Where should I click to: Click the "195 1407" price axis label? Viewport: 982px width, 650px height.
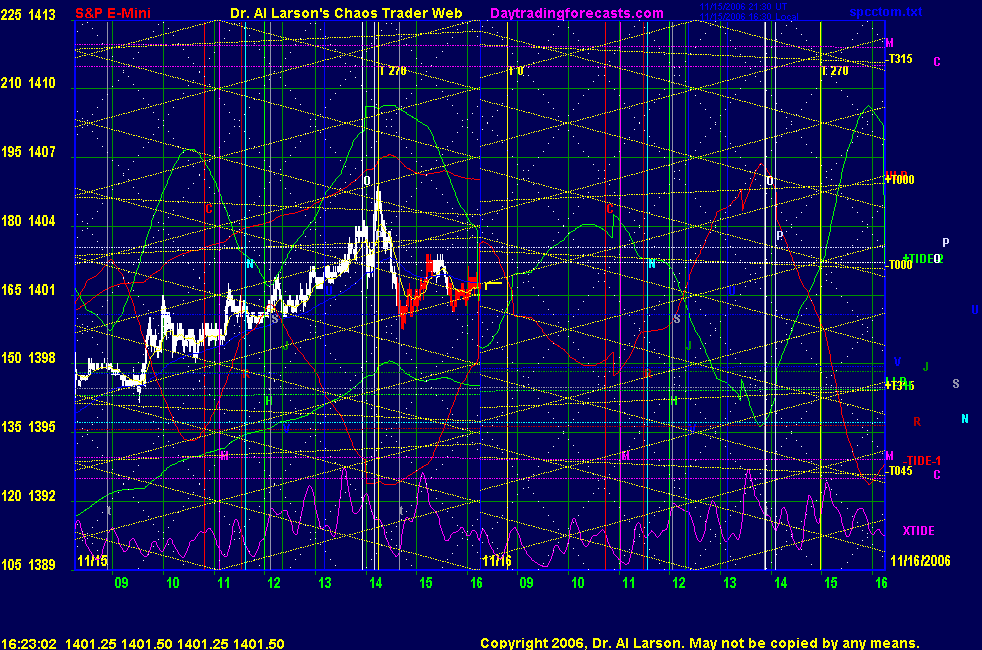28,152
